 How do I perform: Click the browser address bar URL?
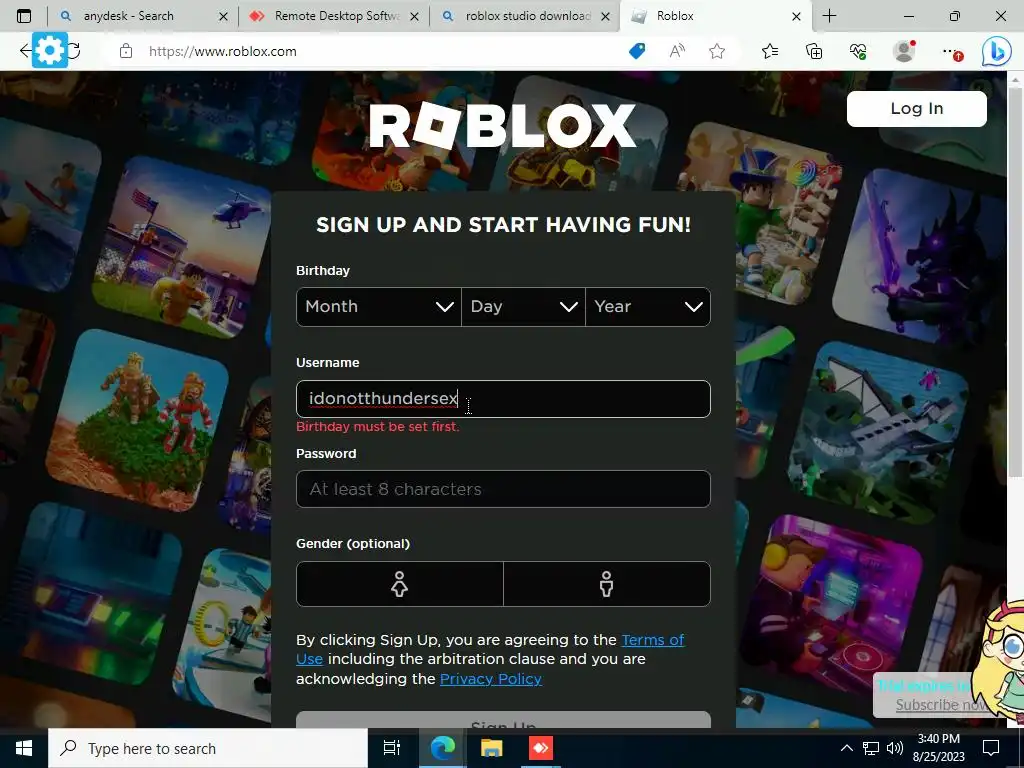click(x=223, y=51)
